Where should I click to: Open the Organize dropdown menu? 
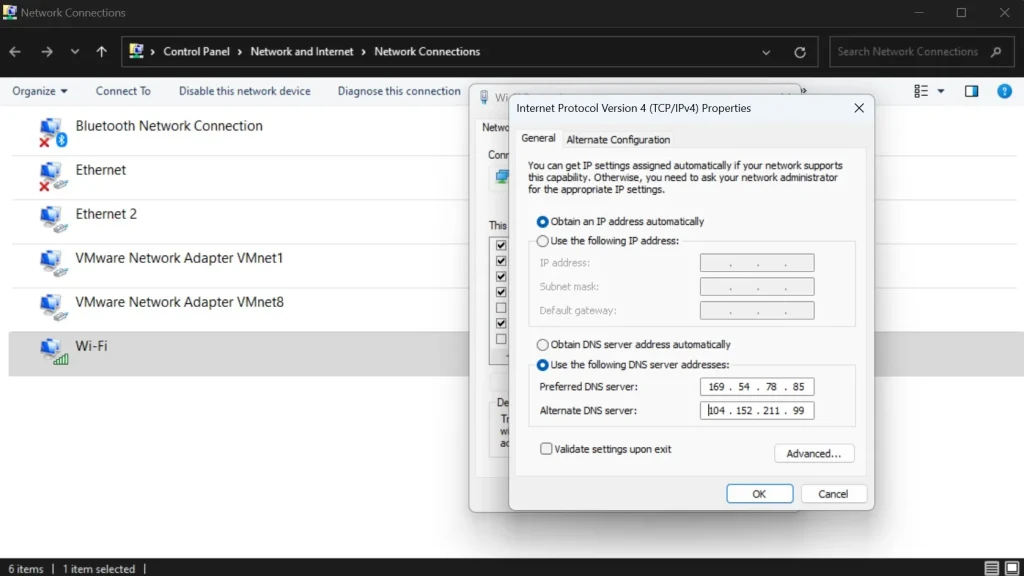(40, 91)
